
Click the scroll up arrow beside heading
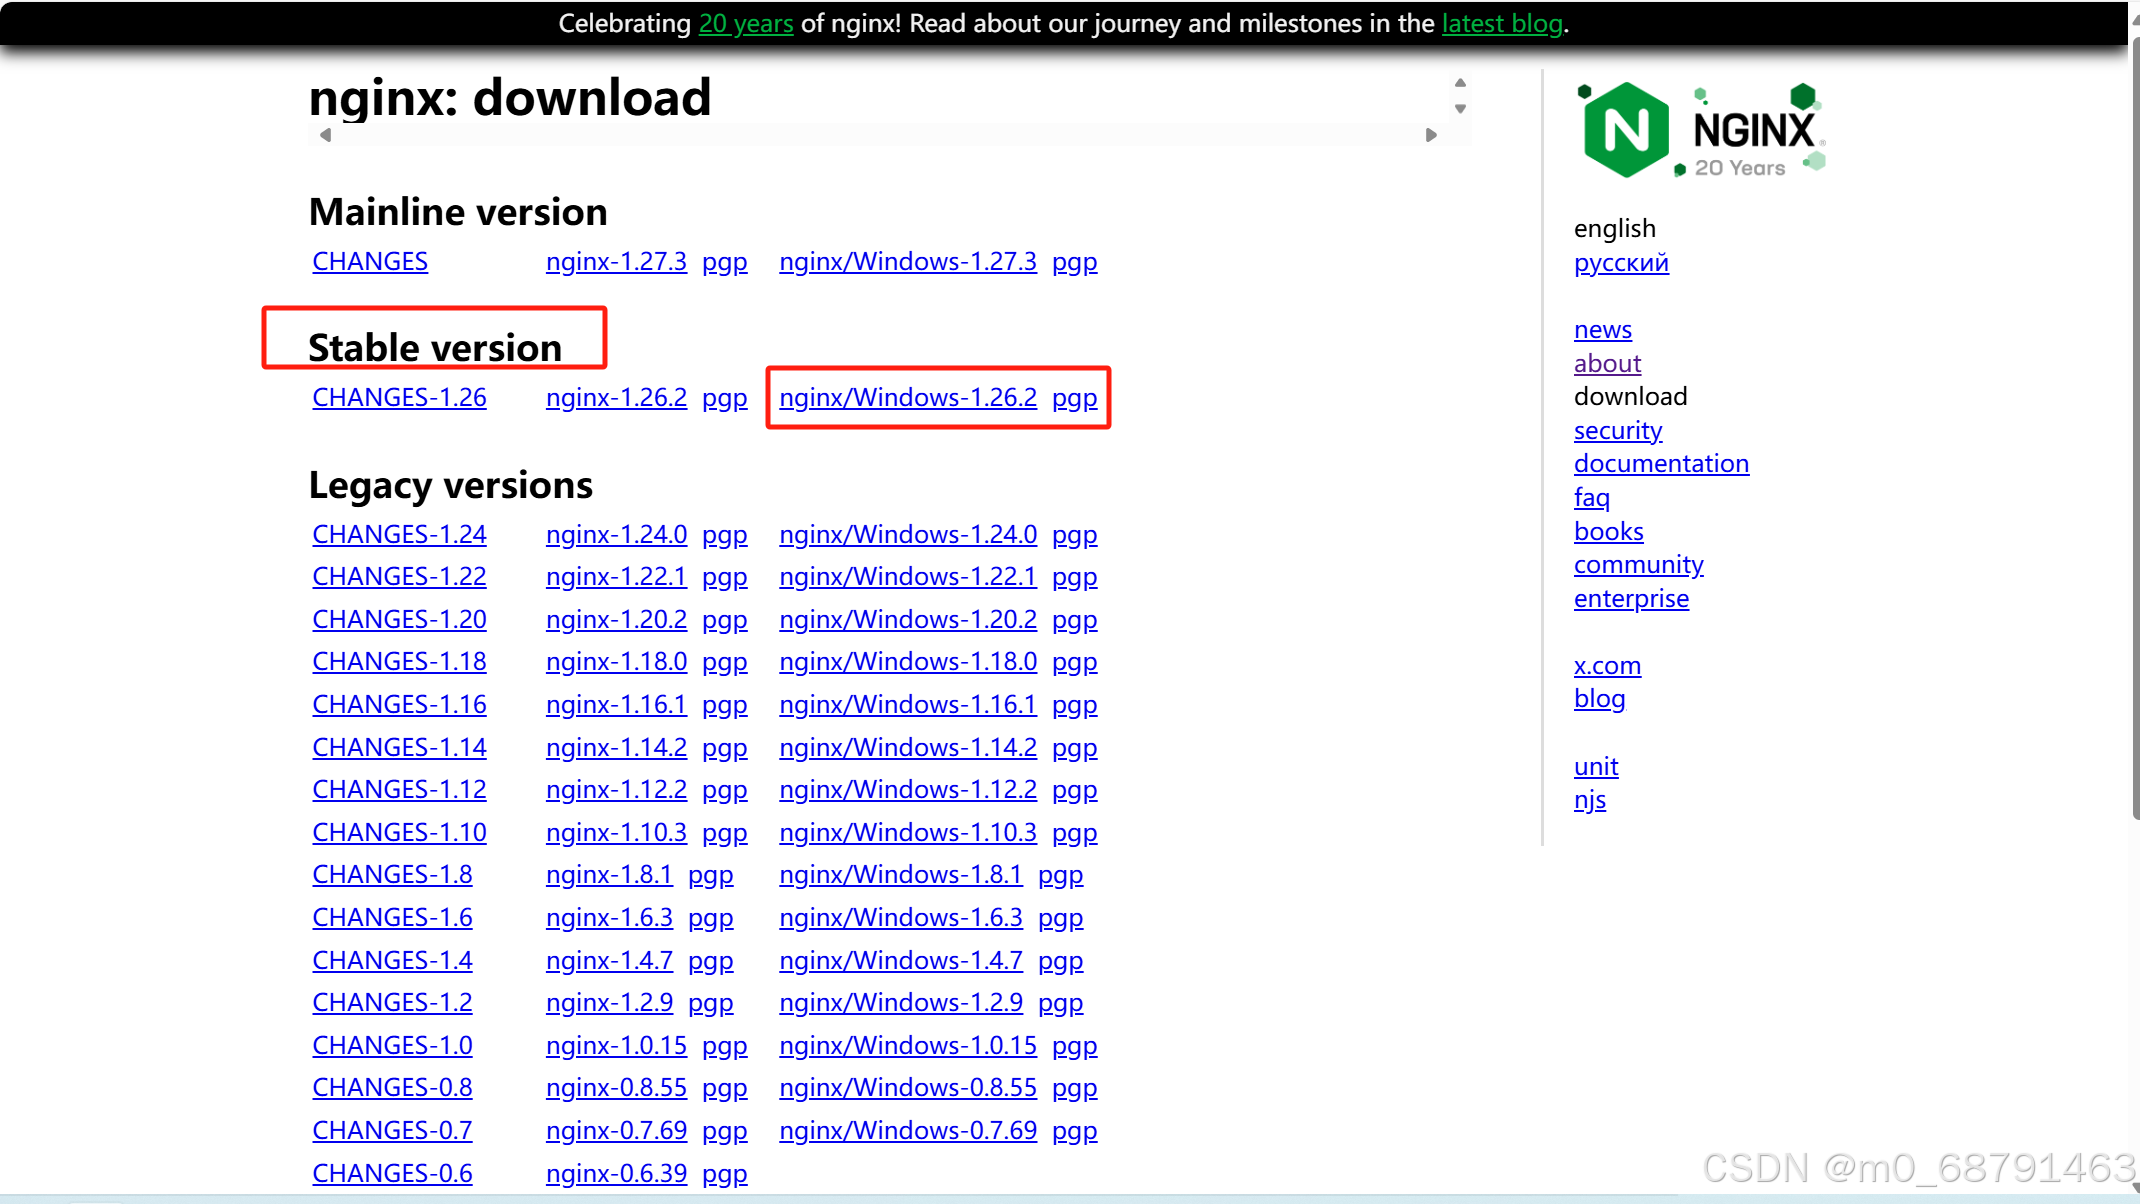click(x=1460, y=83)
